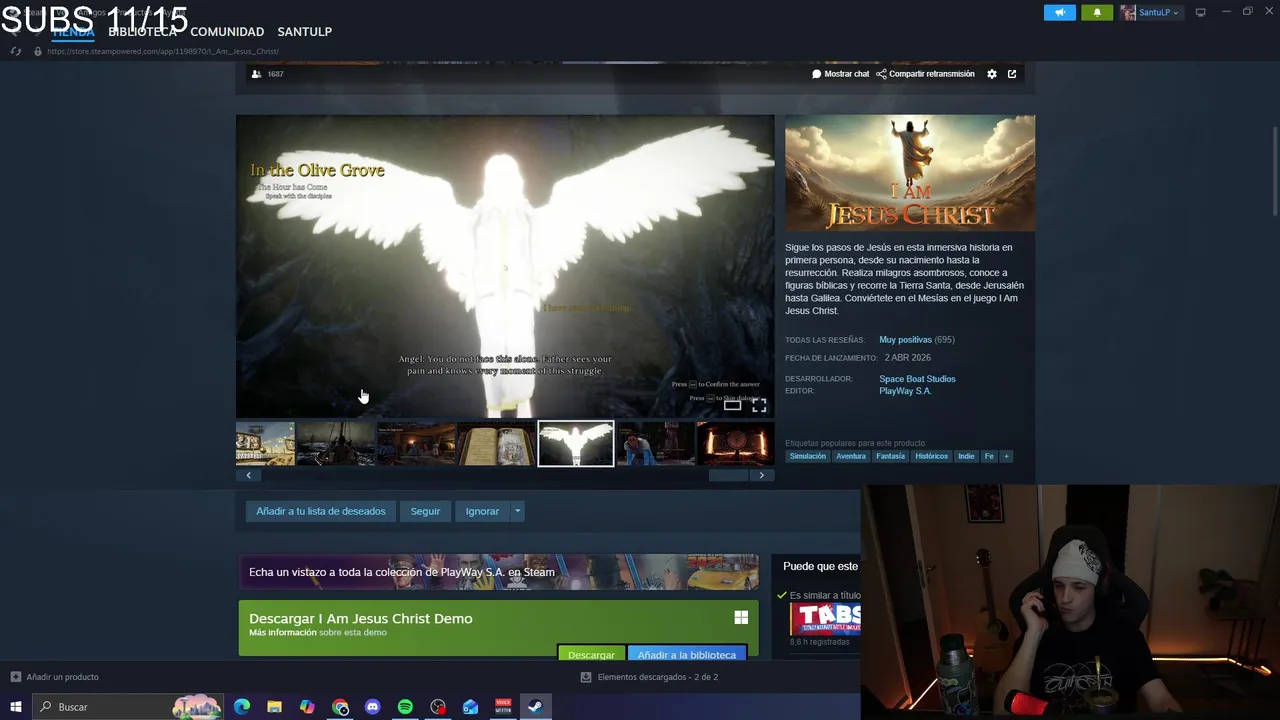Viewport: 1280px width, 720px height.
Task: Click the I Am Jesus Christ header image
Action: [x=910, y=173]
